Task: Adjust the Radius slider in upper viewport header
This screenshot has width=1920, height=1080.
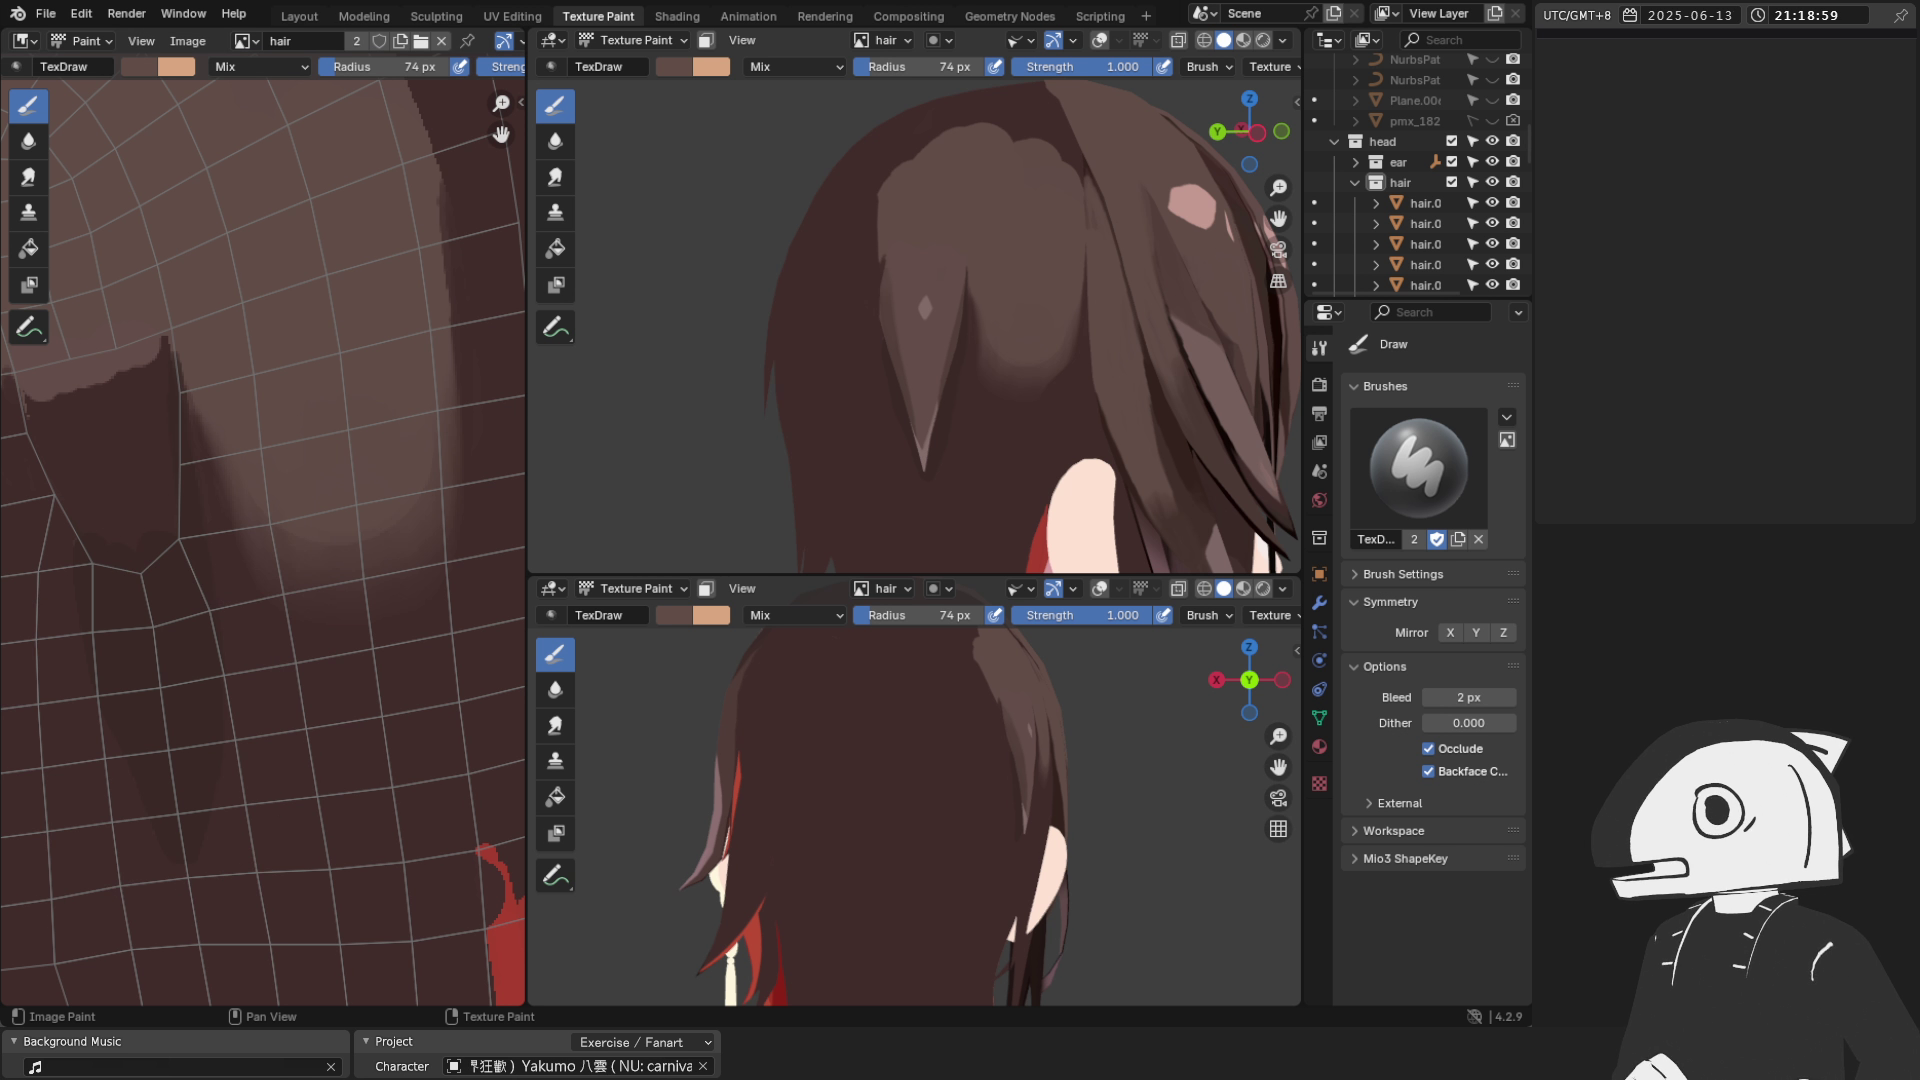Action: [919, 67]
